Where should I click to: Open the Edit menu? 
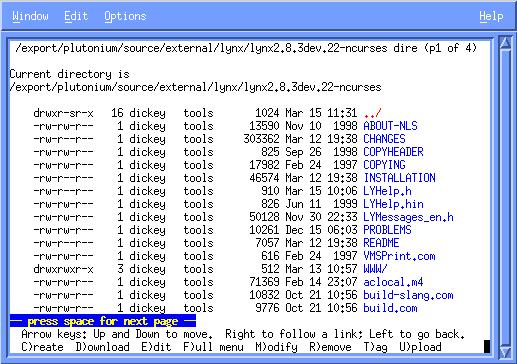(76, 16)
